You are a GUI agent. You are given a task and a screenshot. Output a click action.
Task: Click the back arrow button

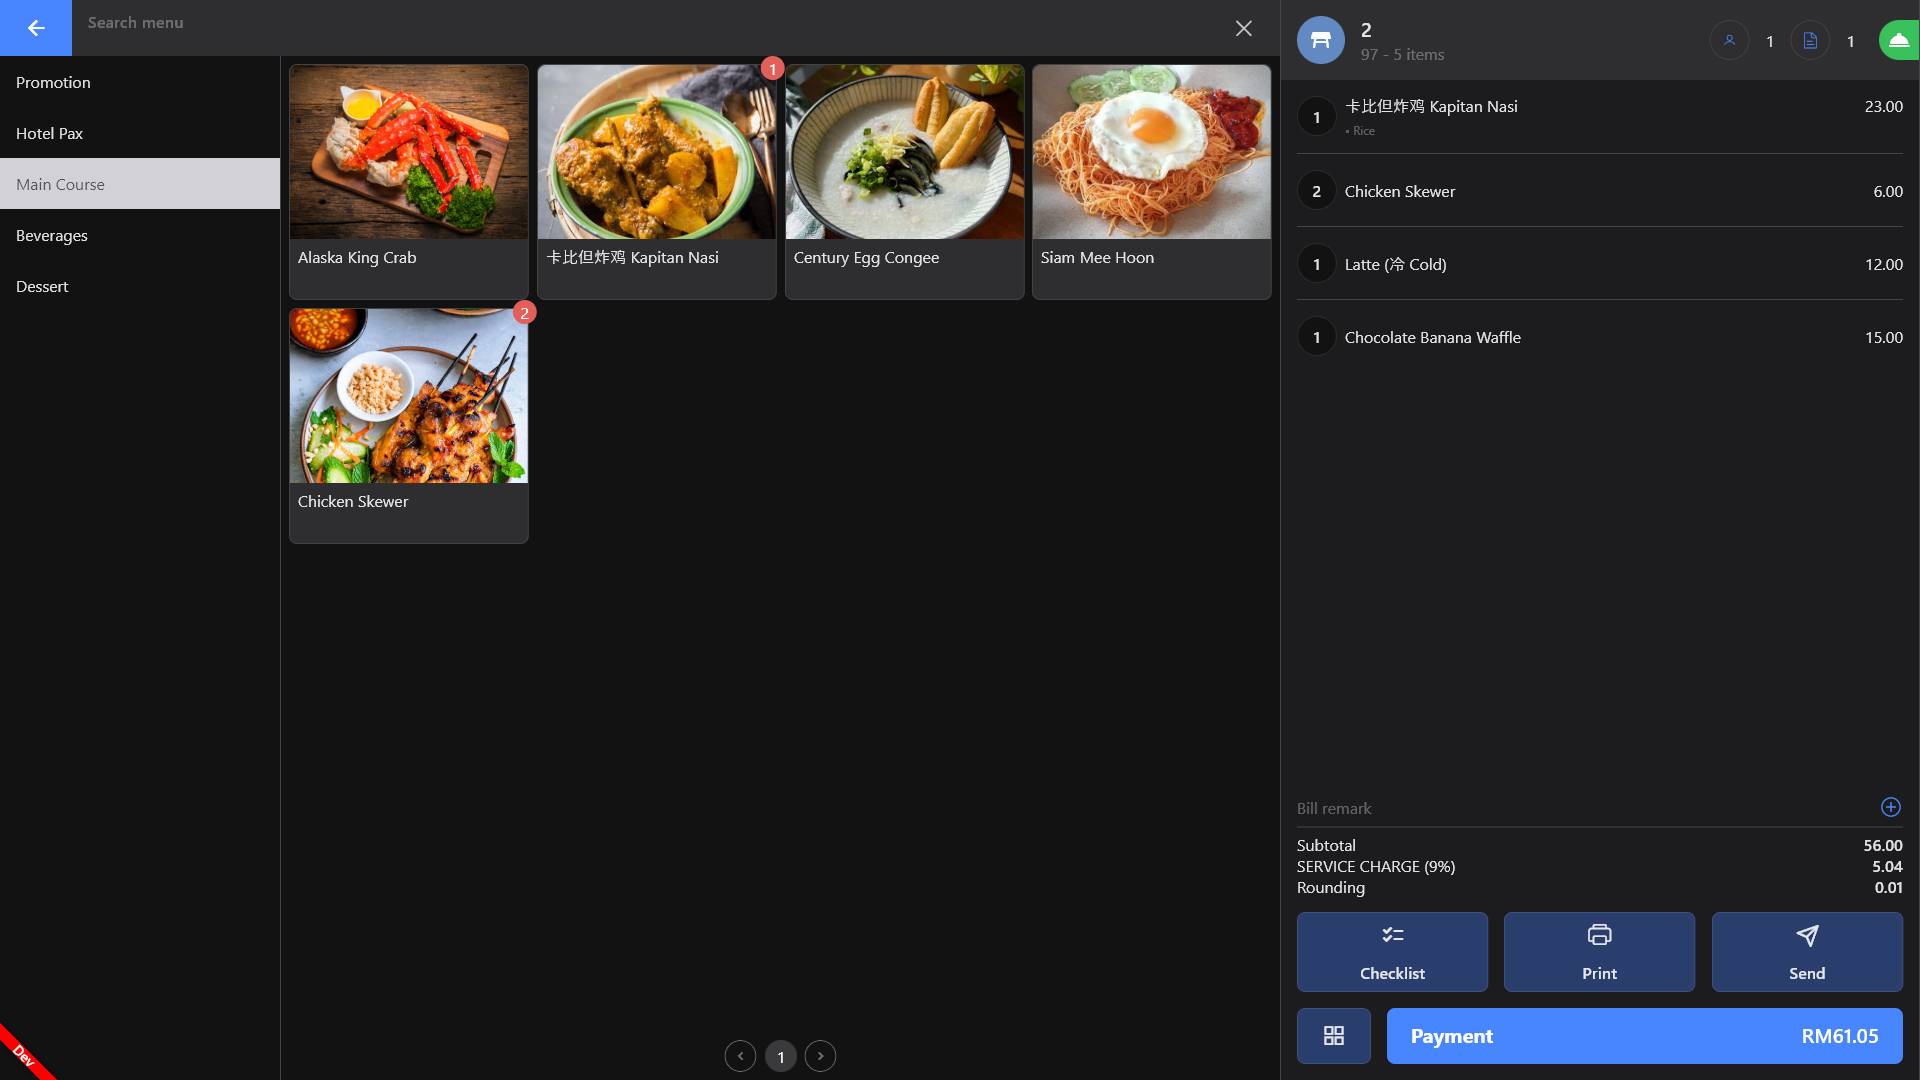36,28
